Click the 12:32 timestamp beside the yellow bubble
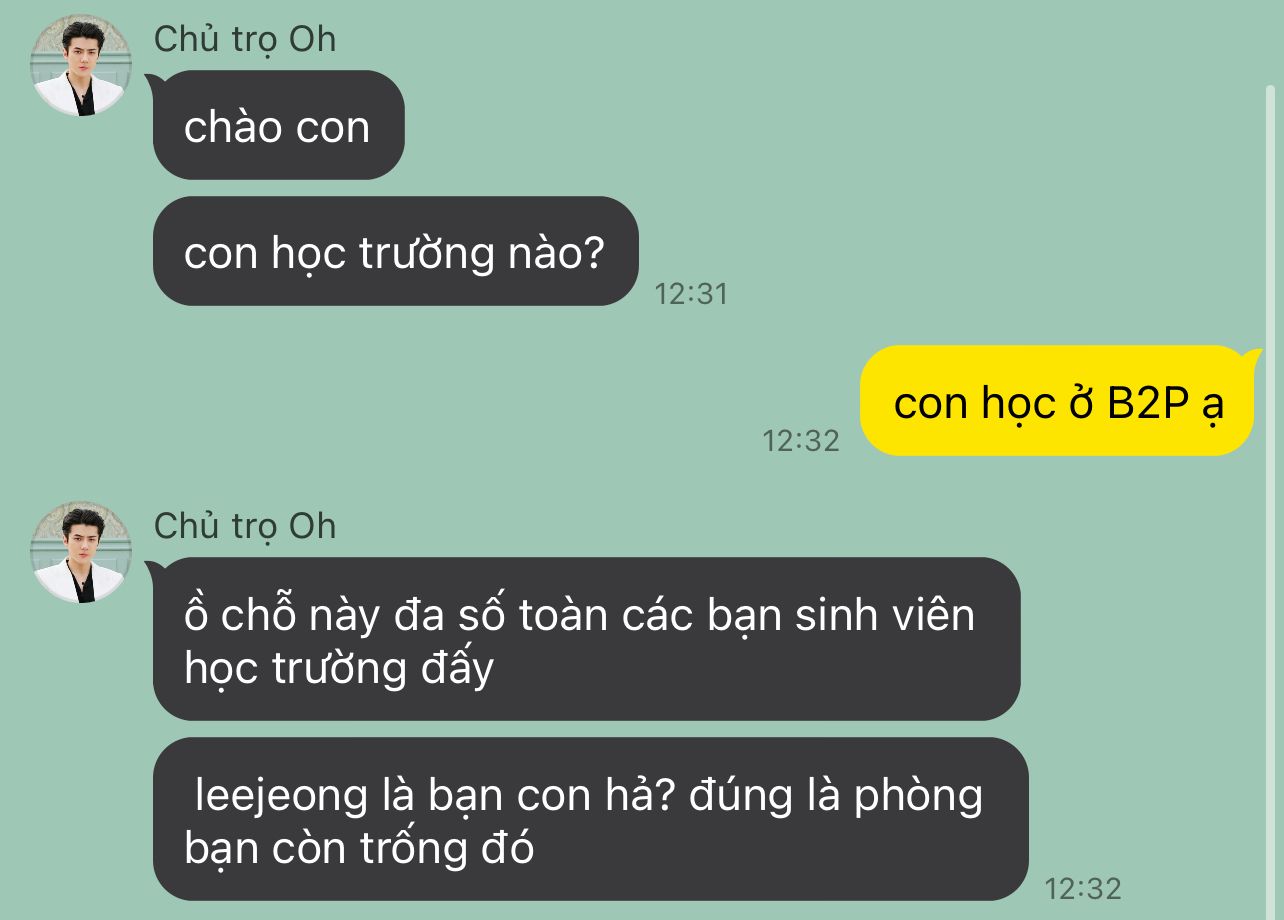 coord(801,441)
